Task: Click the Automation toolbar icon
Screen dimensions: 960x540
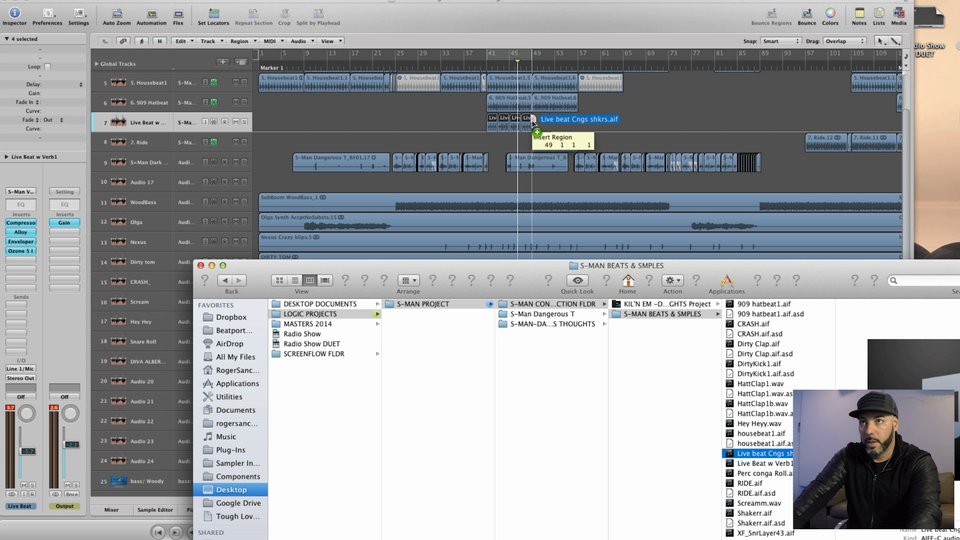Action: (x=151, y=13)
